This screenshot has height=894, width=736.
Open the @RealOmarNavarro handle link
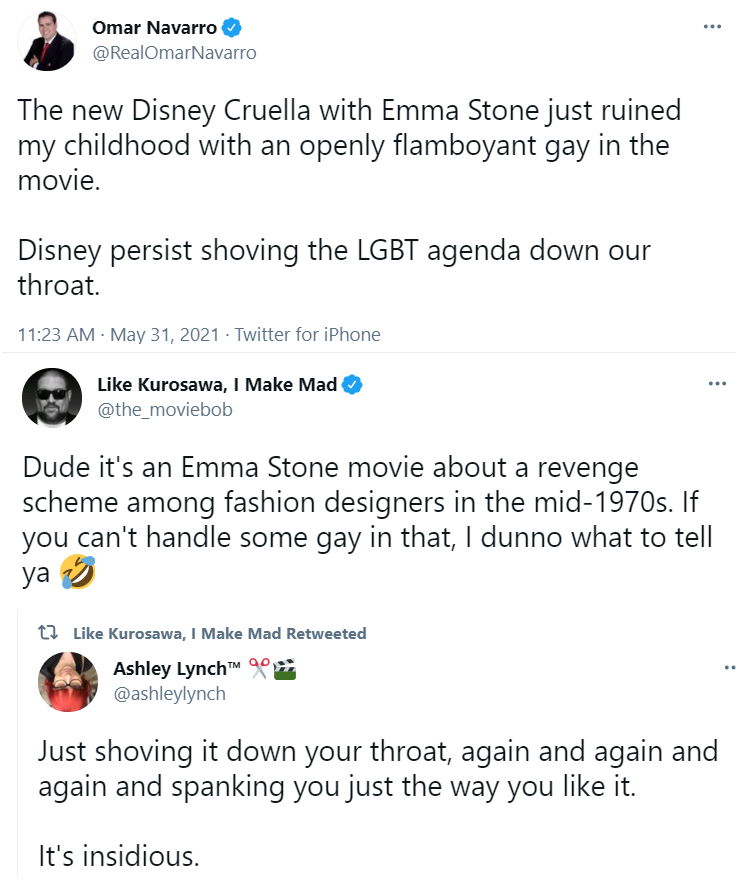coord(174,53)
